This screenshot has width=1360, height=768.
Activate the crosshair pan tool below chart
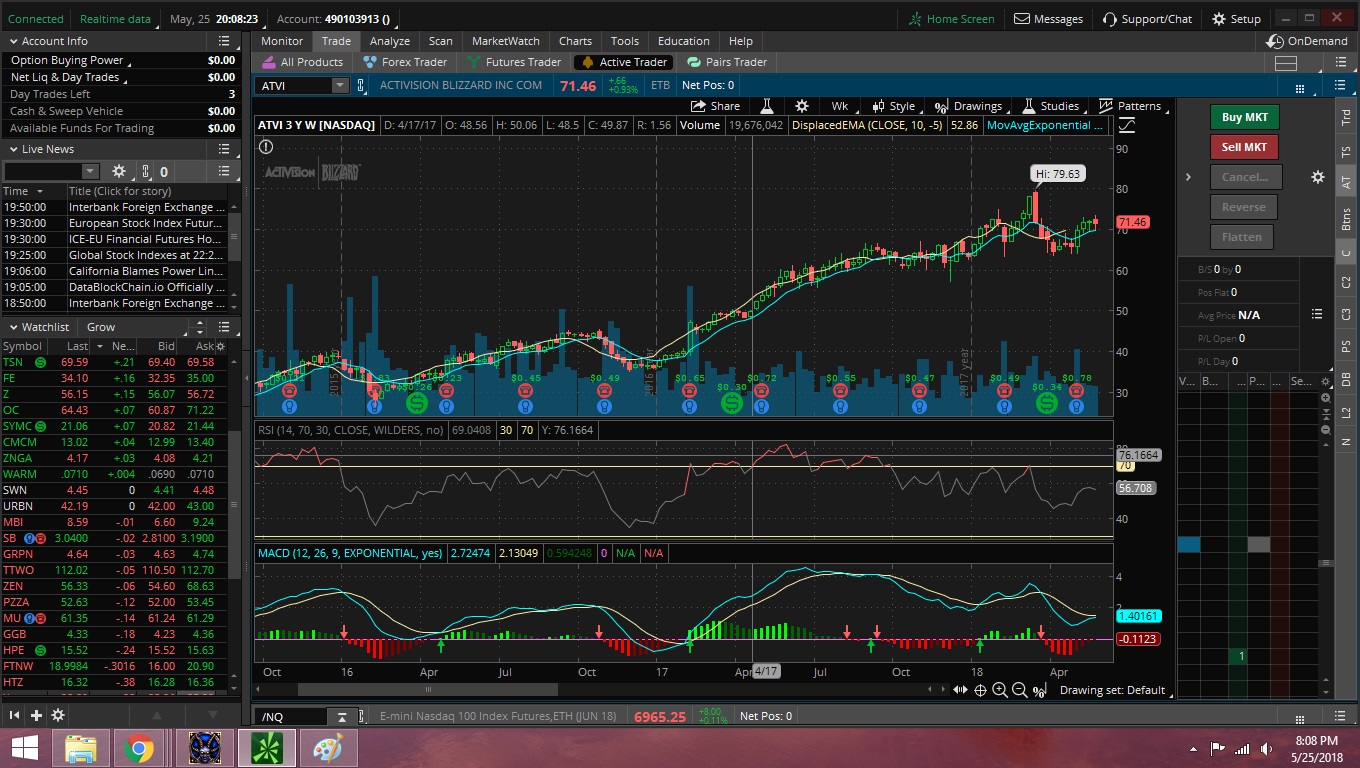coord(980,690)
